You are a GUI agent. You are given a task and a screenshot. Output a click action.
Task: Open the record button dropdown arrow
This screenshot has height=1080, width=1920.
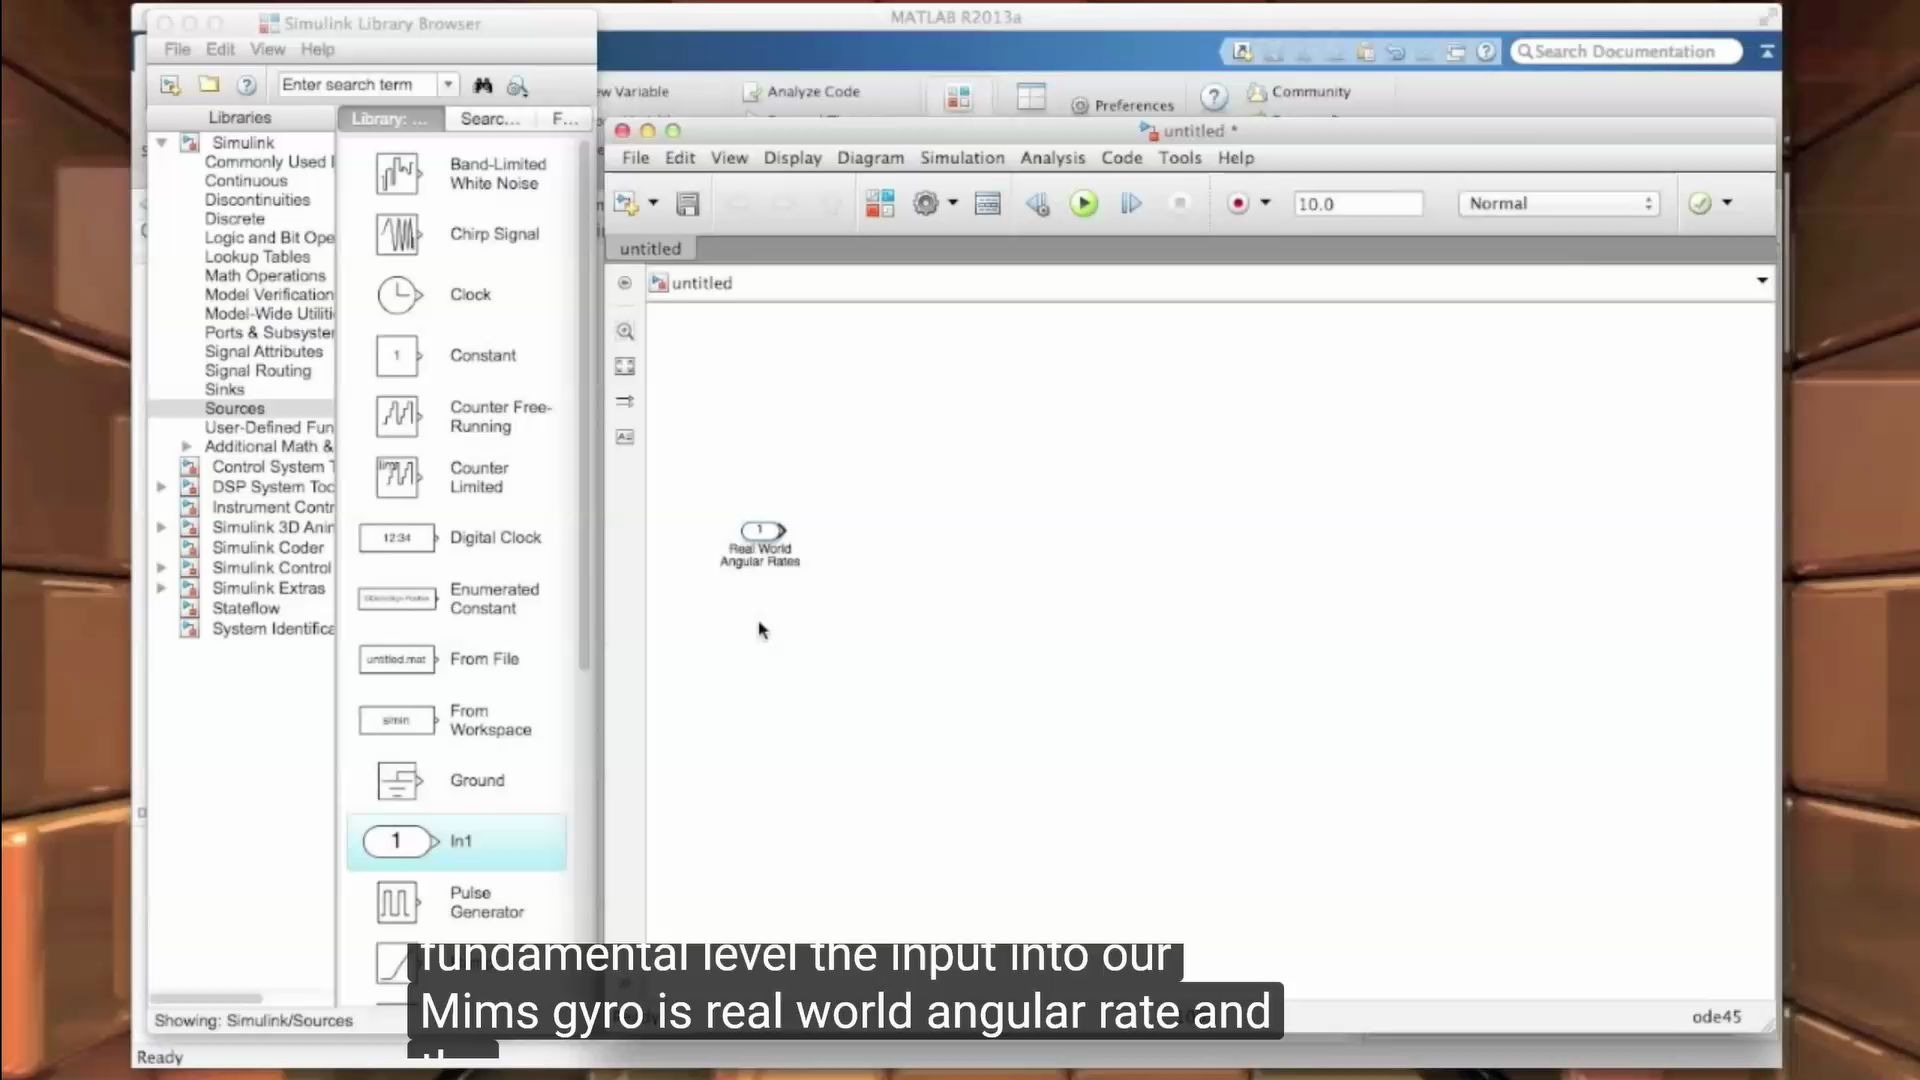pos(1265,203)
